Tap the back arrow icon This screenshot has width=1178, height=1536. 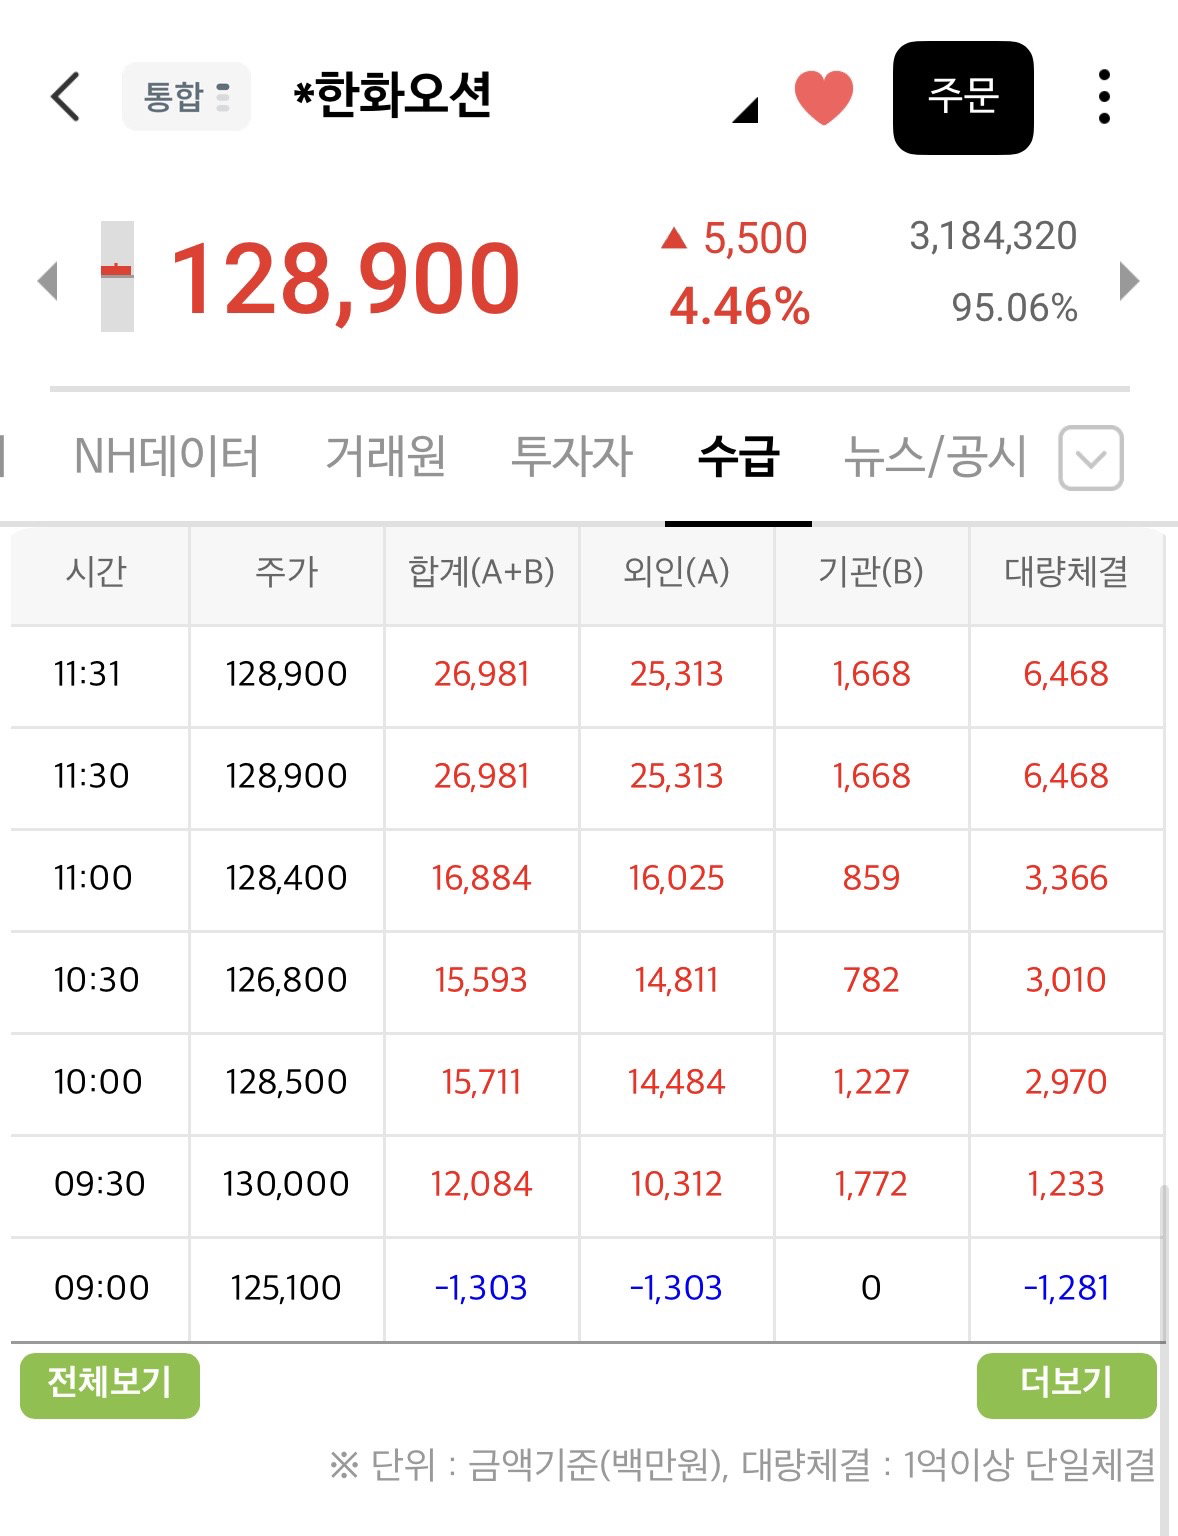(65, 97)
